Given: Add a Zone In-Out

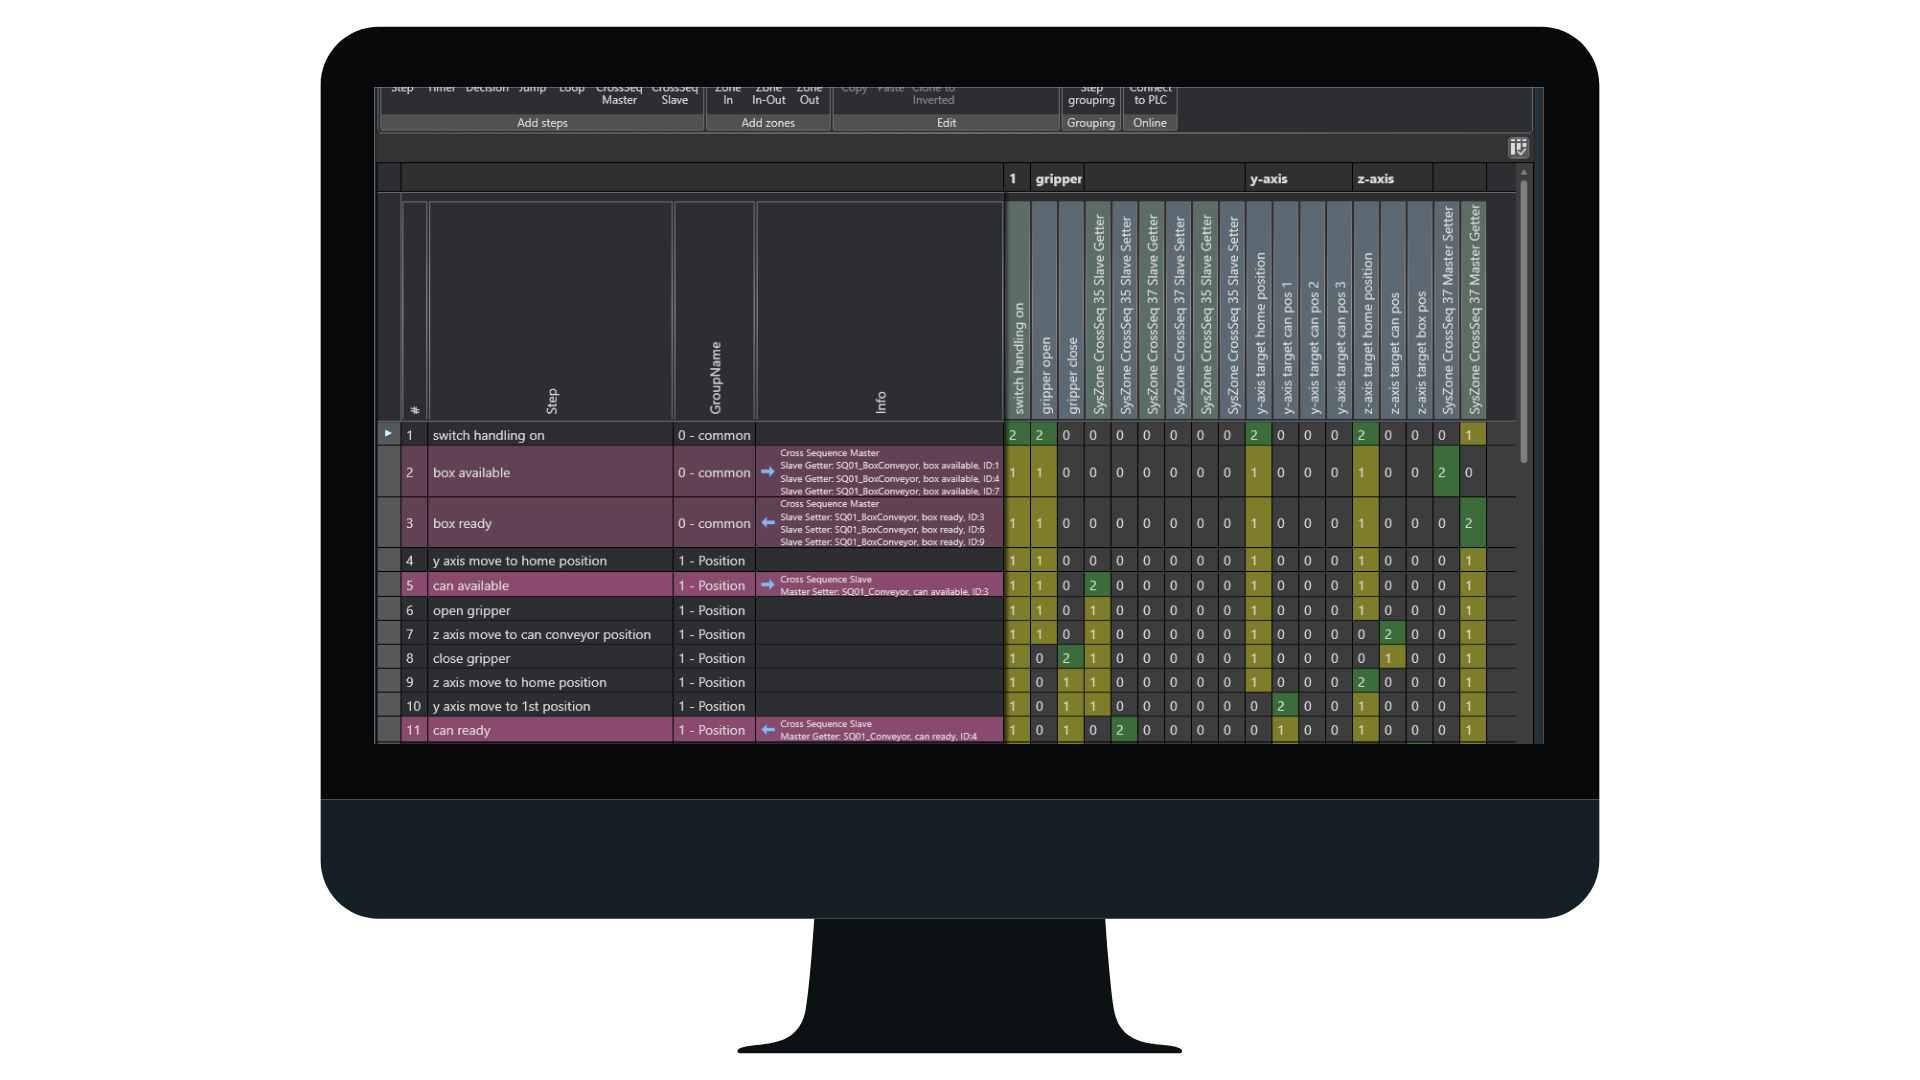Looking at the screenshot, I should click(x=769, y=95).
